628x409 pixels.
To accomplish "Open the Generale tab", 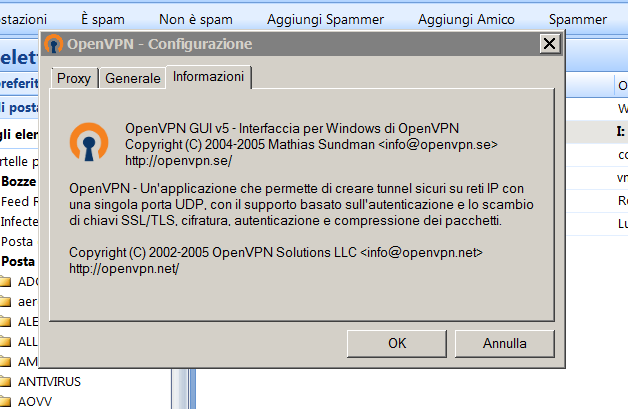I will [132, 78].
